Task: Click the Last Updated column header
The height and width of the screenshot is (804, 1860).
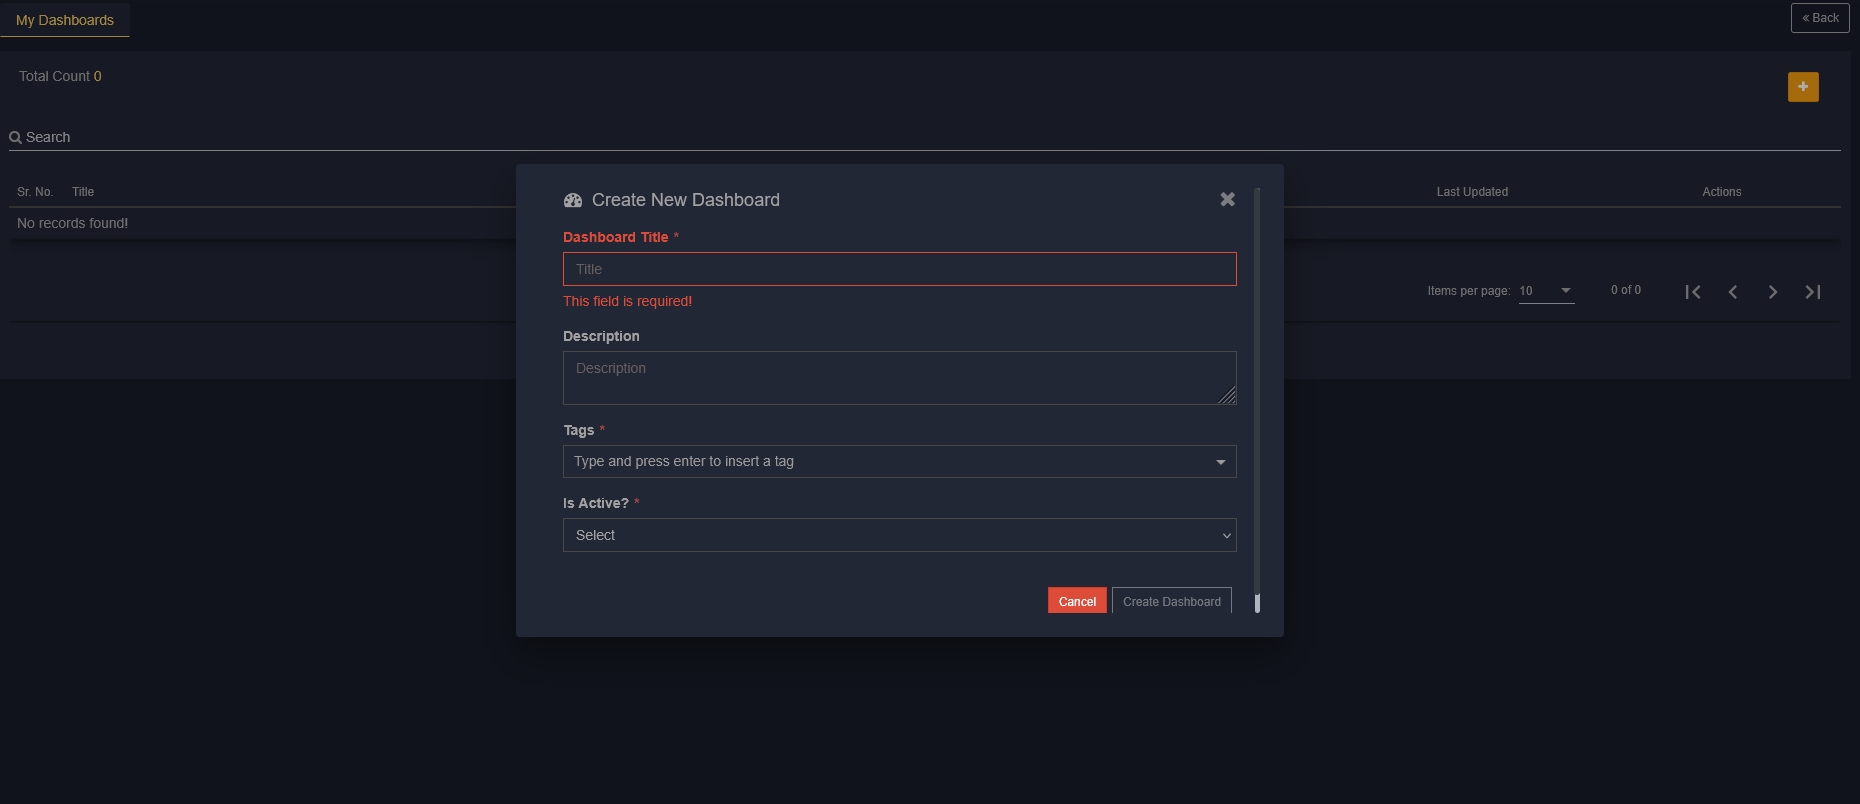Action: tap(1472, 192)
